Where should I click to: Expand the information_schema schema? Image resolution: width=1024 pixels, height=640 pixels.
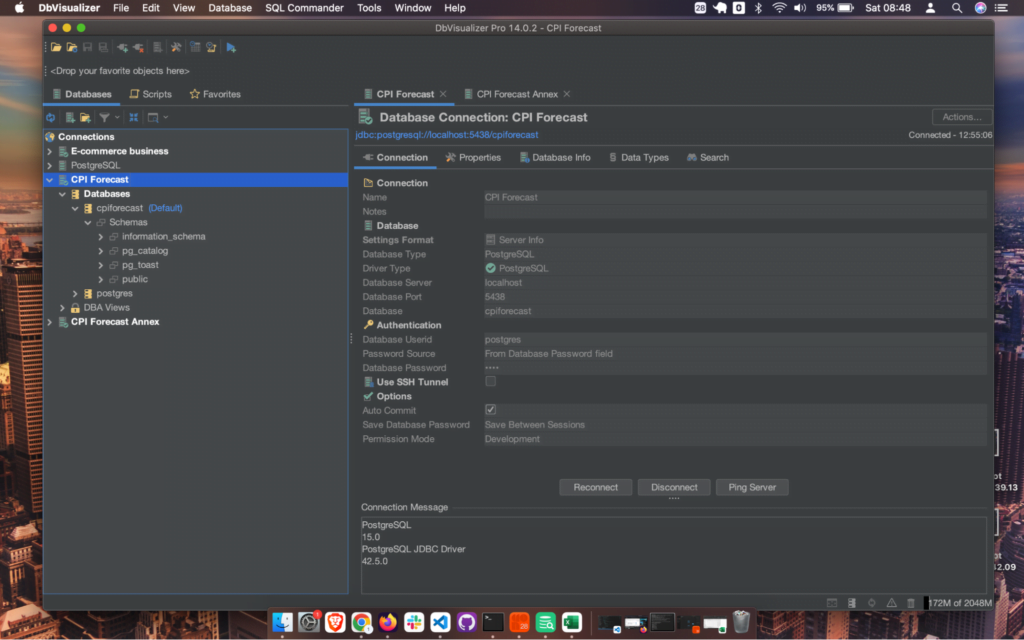coord(101,236)
